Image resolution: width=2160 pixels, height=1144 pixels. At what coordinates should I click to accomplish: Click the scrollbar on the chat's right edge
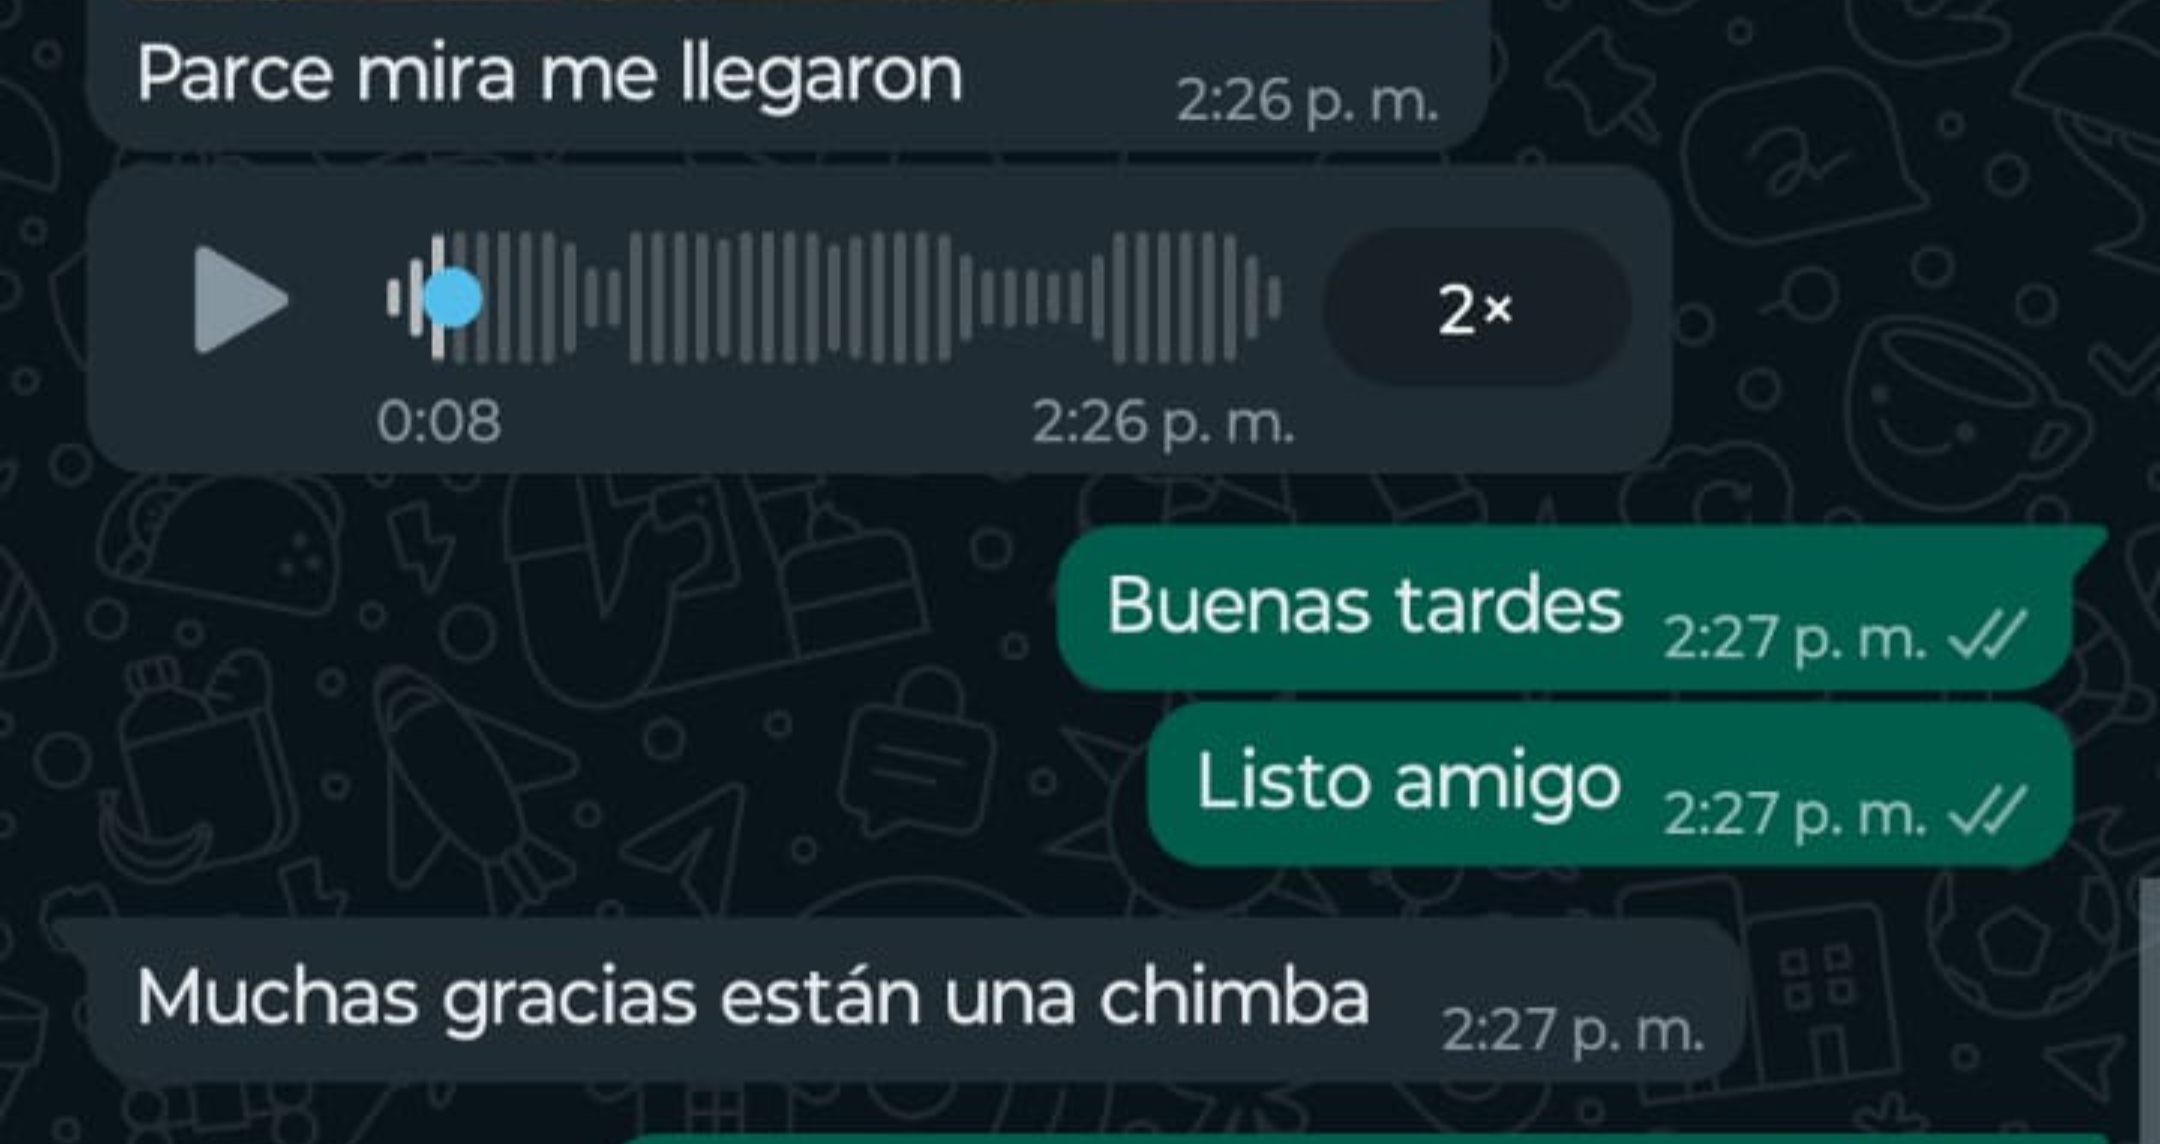tap(2149, 1010)
